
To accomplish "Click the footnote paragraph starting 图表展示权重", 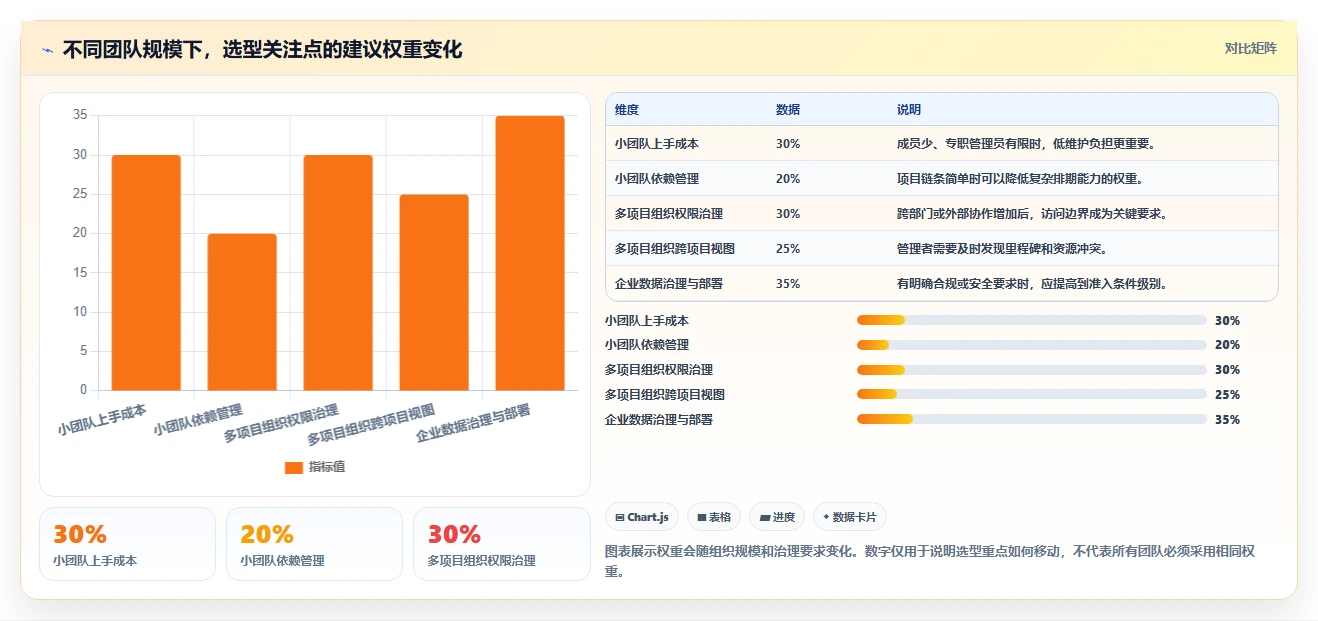I will [930, 561].
